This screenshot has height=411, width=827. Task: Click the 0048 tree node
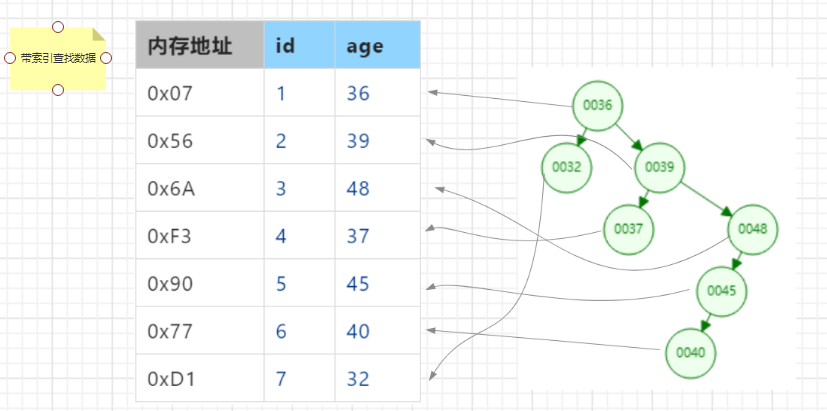point(753,229)
